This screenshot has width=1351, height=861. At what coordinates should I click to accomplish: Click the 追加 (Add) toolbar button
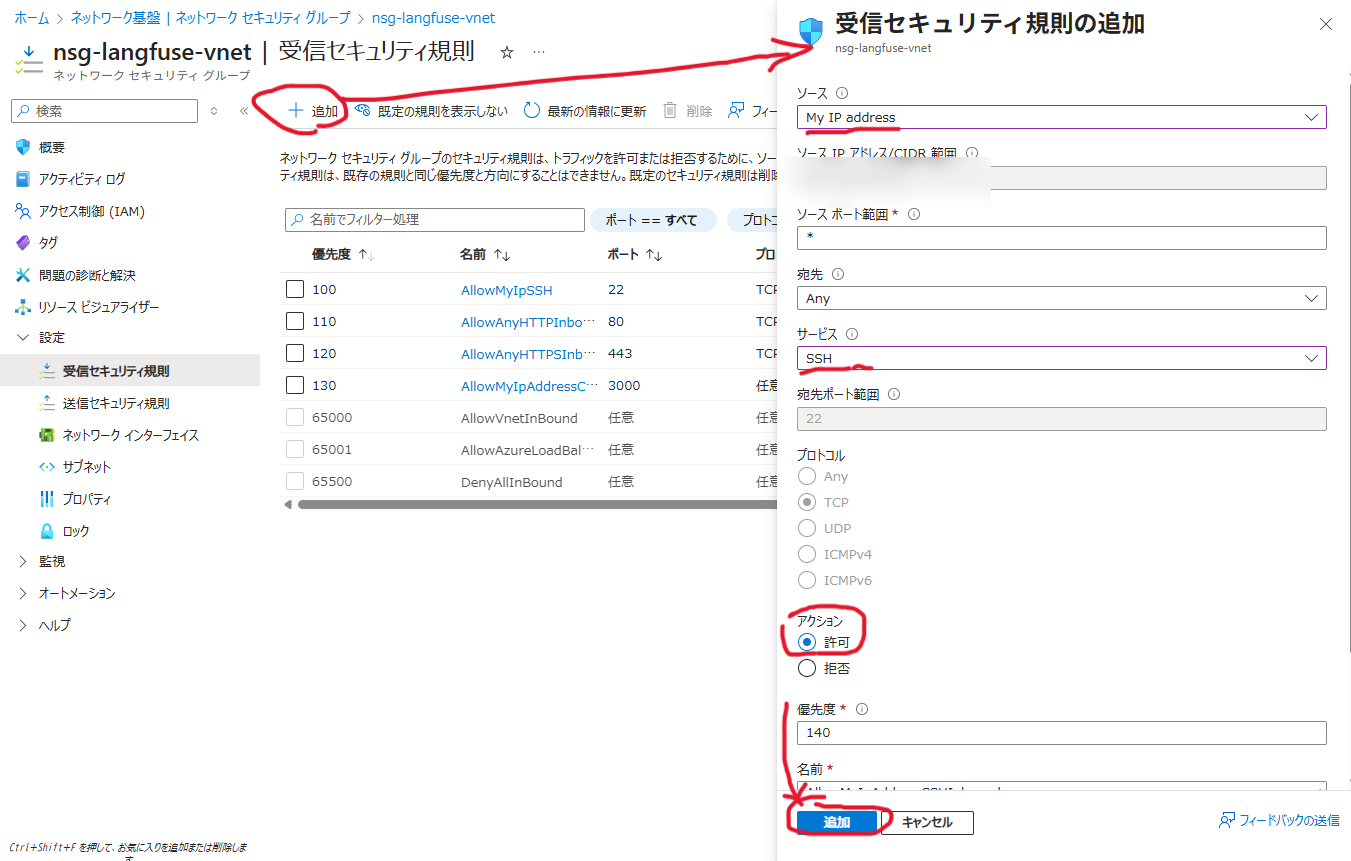pos(313,111)
